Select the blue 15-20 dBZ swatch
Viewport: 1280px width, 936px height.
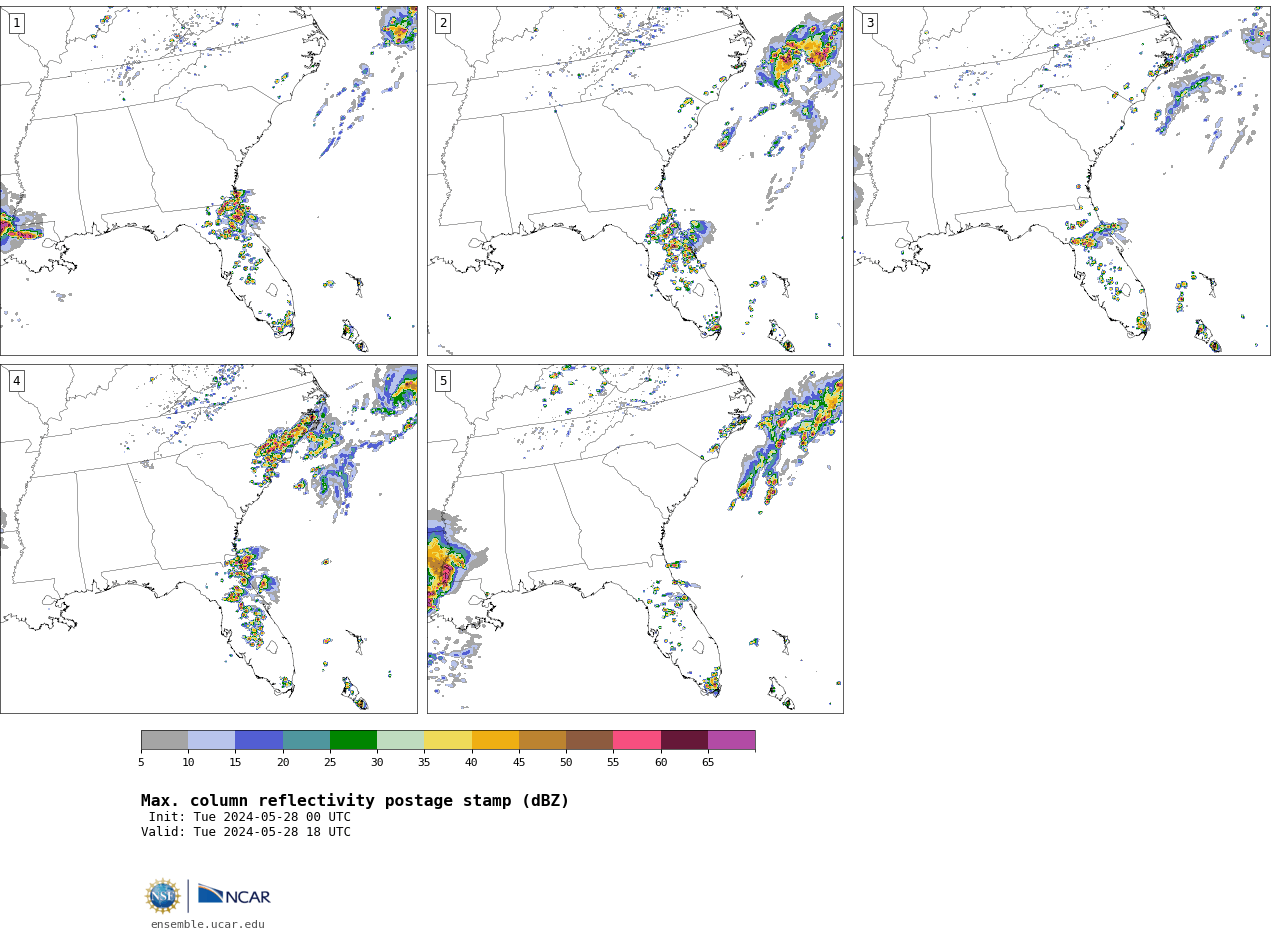click(259, 740)
